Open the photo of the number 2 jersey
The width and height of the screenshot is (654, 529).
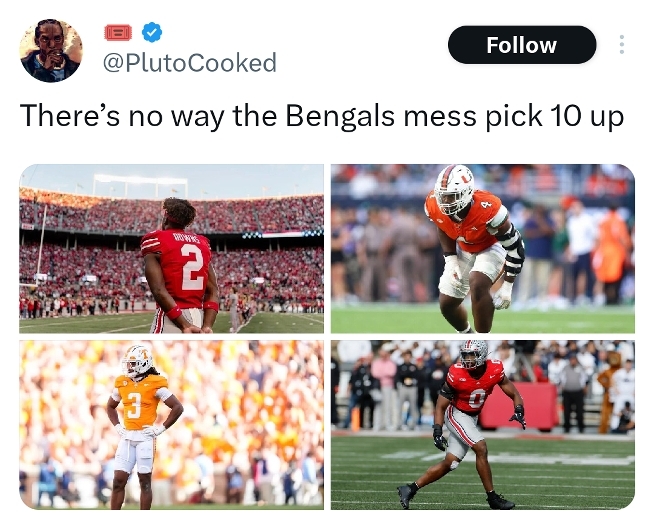[x=171, y=249]
